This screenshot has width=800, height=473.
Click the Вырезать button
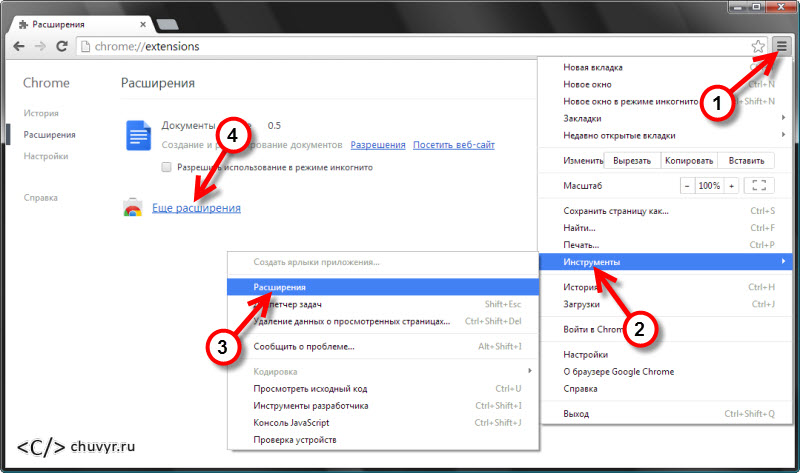632,161
